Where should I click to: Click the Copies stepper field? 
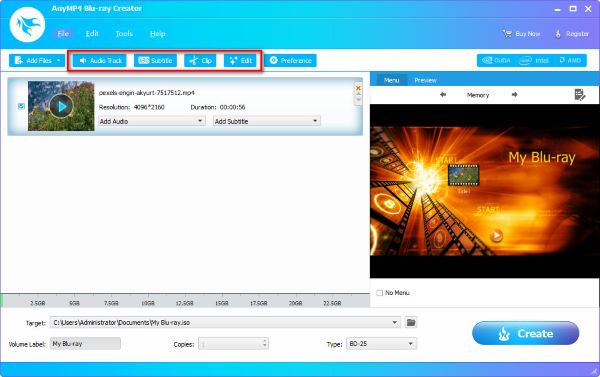click(x=233, y=344)
